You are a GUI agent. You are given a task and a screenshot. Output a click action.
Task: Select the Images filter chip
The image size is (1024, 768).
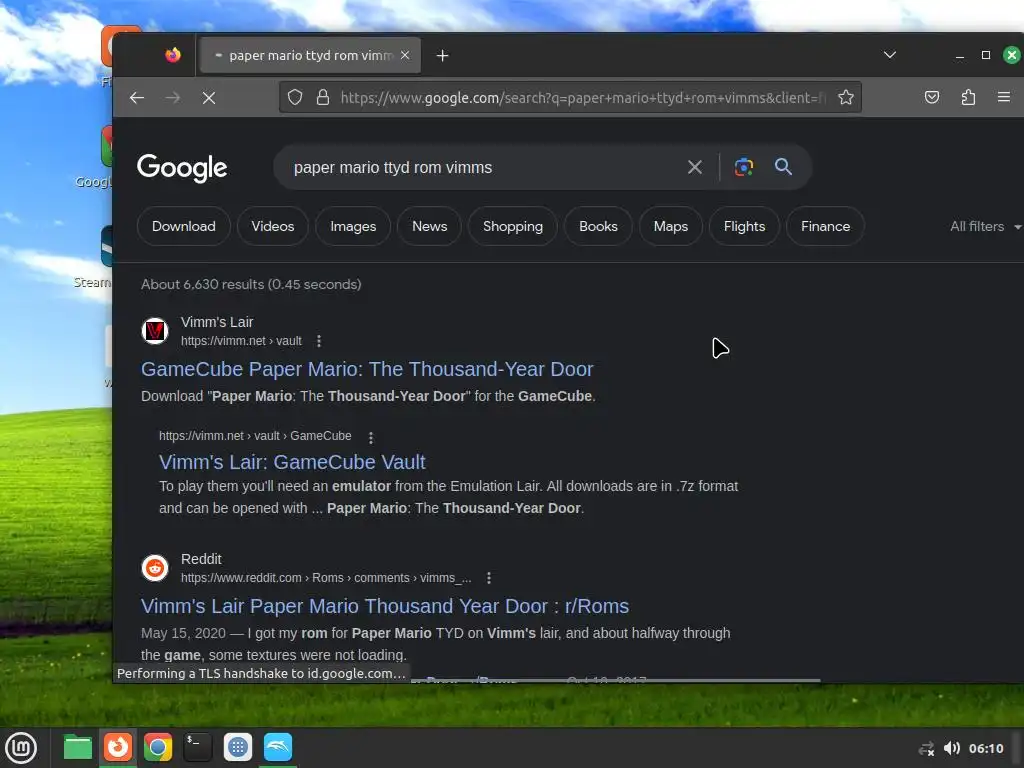tap(353, 227)
